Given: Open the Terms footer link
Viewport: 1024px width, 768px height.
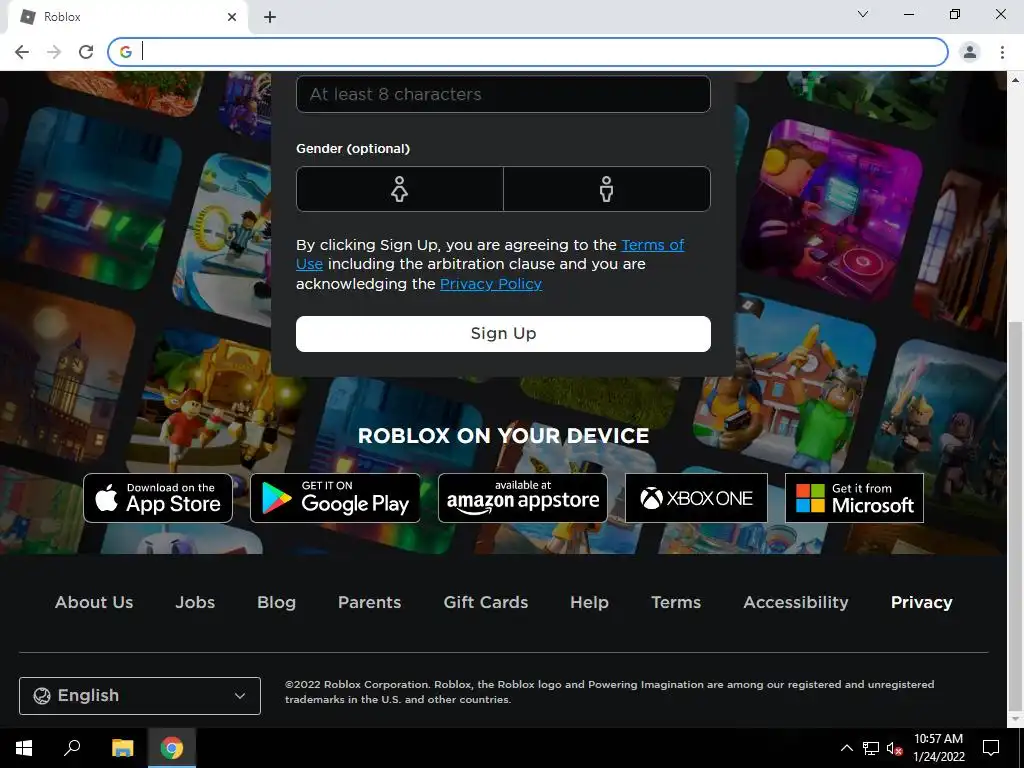Looking at the screenshot, I should coord(676,602).
